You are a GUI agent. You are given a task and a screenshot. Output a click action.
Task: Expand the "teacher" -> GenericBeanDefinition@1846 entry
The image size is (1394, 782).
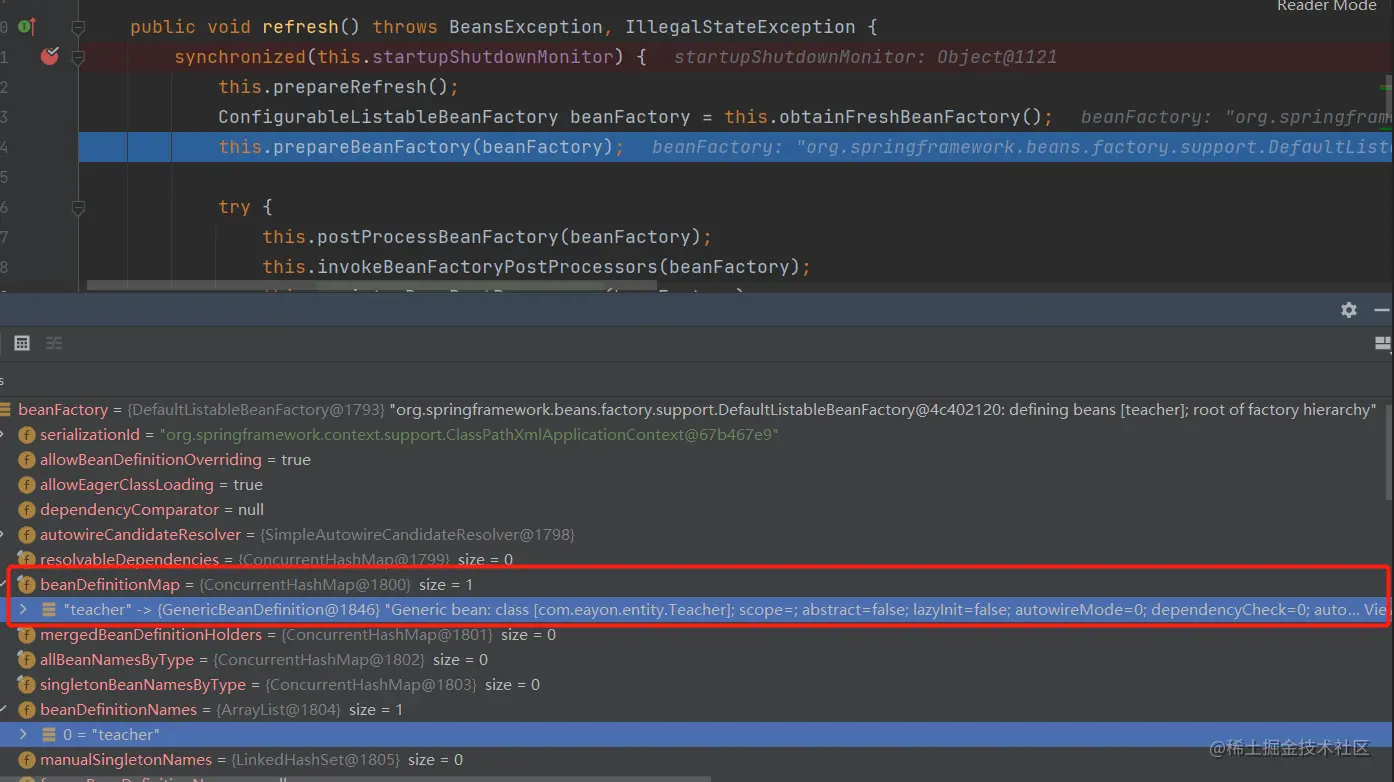(x=23, y=610)
